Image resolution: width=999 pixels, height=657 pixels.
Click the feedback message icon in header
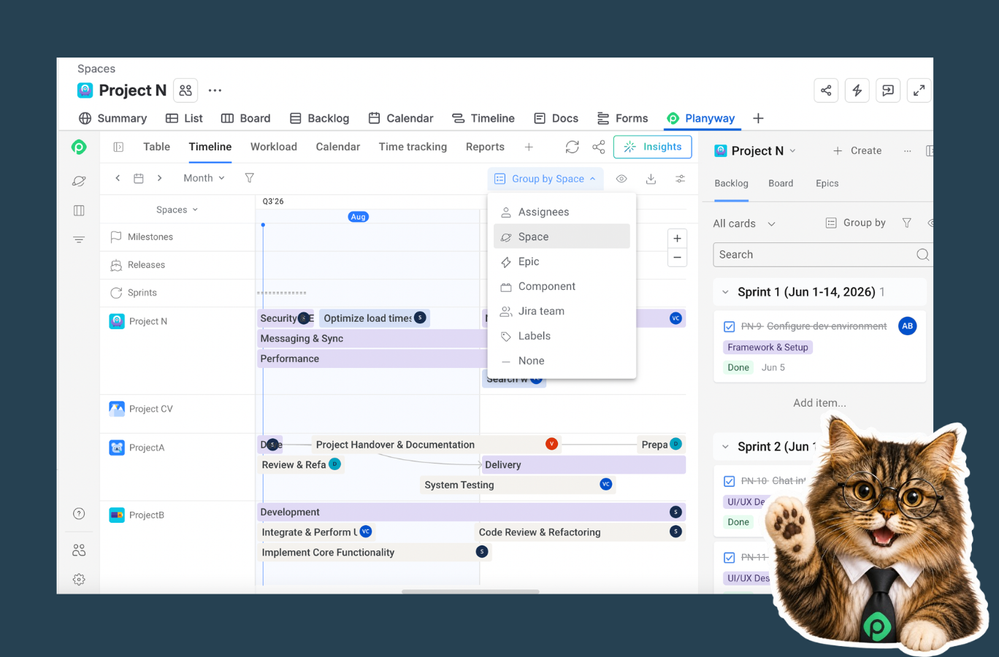tap(888, 90)
